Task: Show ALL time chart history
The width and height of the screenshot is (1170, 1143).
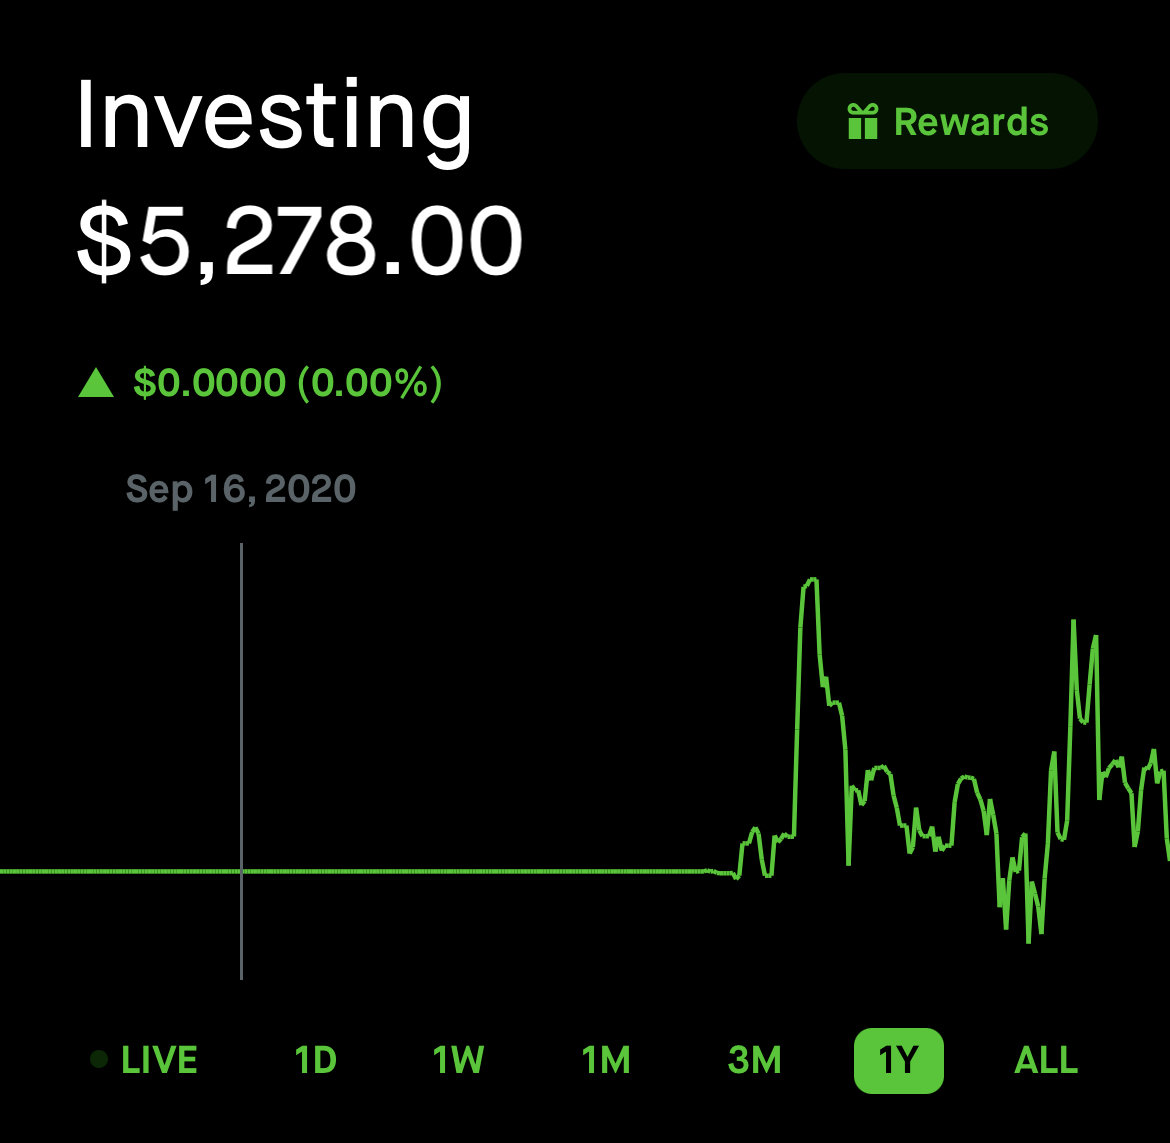Action: coord(1046,1060)
